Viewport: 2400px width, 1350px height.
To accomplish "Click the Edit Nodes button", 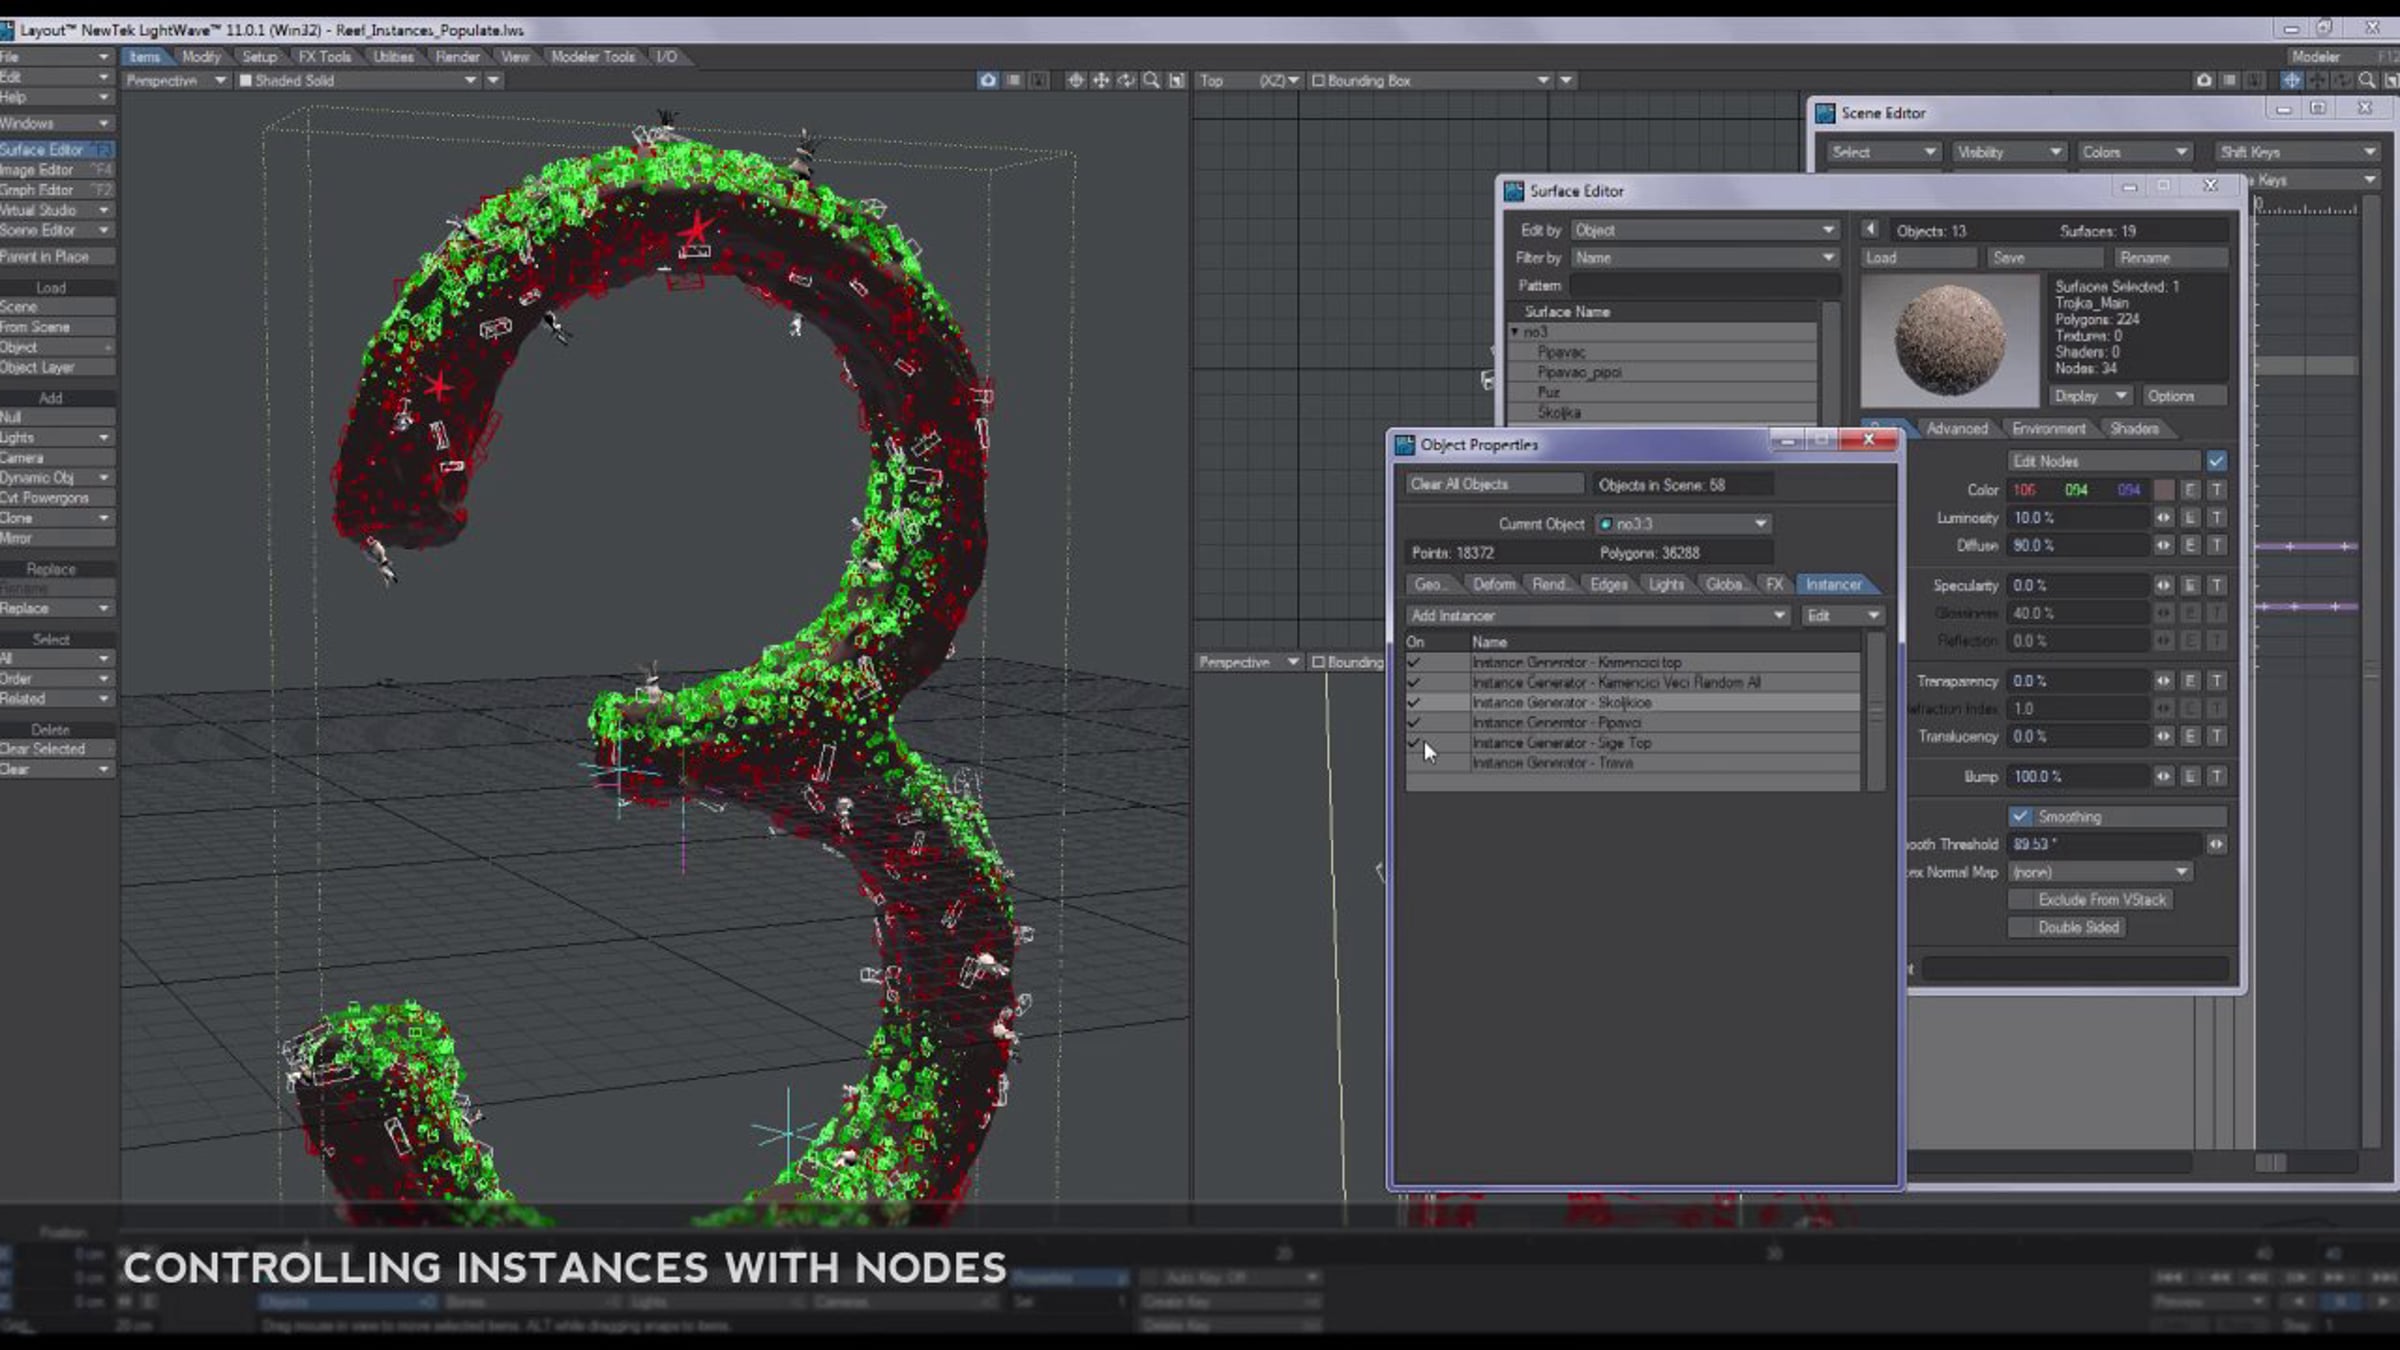I will click(2104, 461).
